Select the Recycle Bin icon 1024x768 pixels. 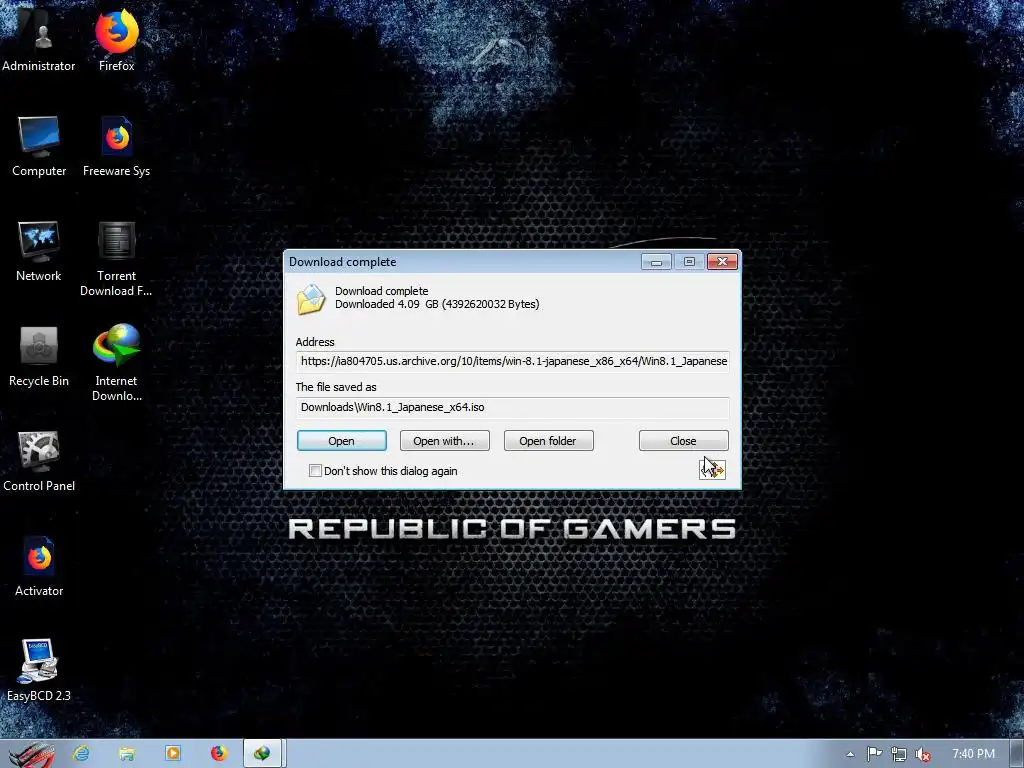point(39,357)
